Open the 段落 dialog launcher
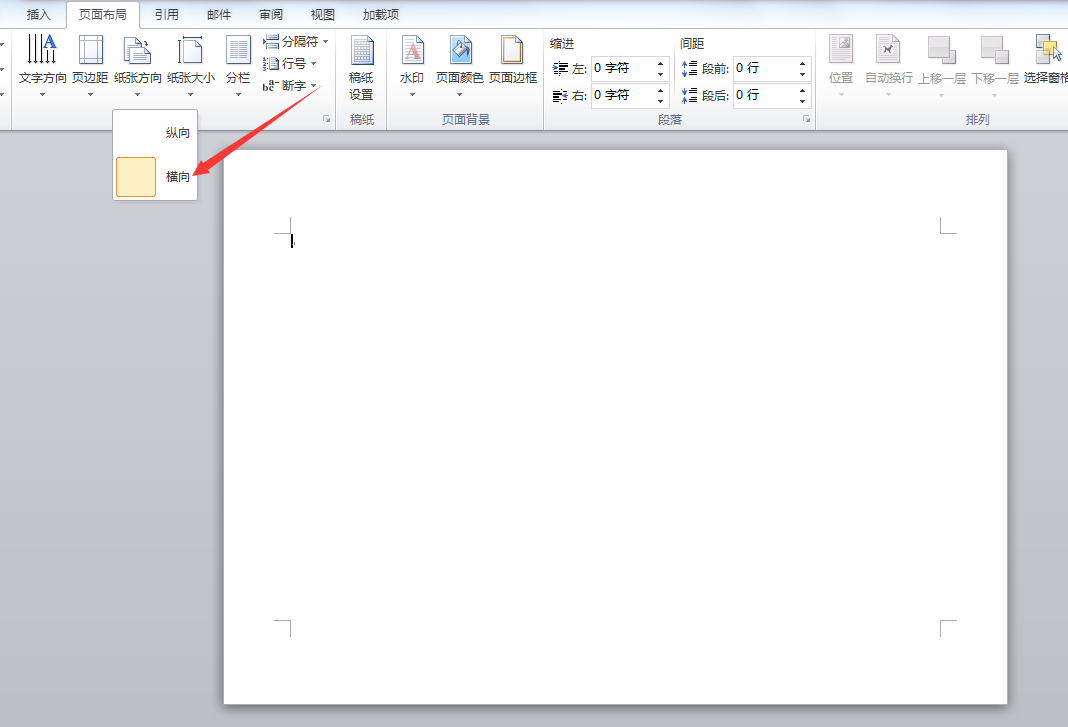This screenshot has width=1068, height=727. pos(806,119)
